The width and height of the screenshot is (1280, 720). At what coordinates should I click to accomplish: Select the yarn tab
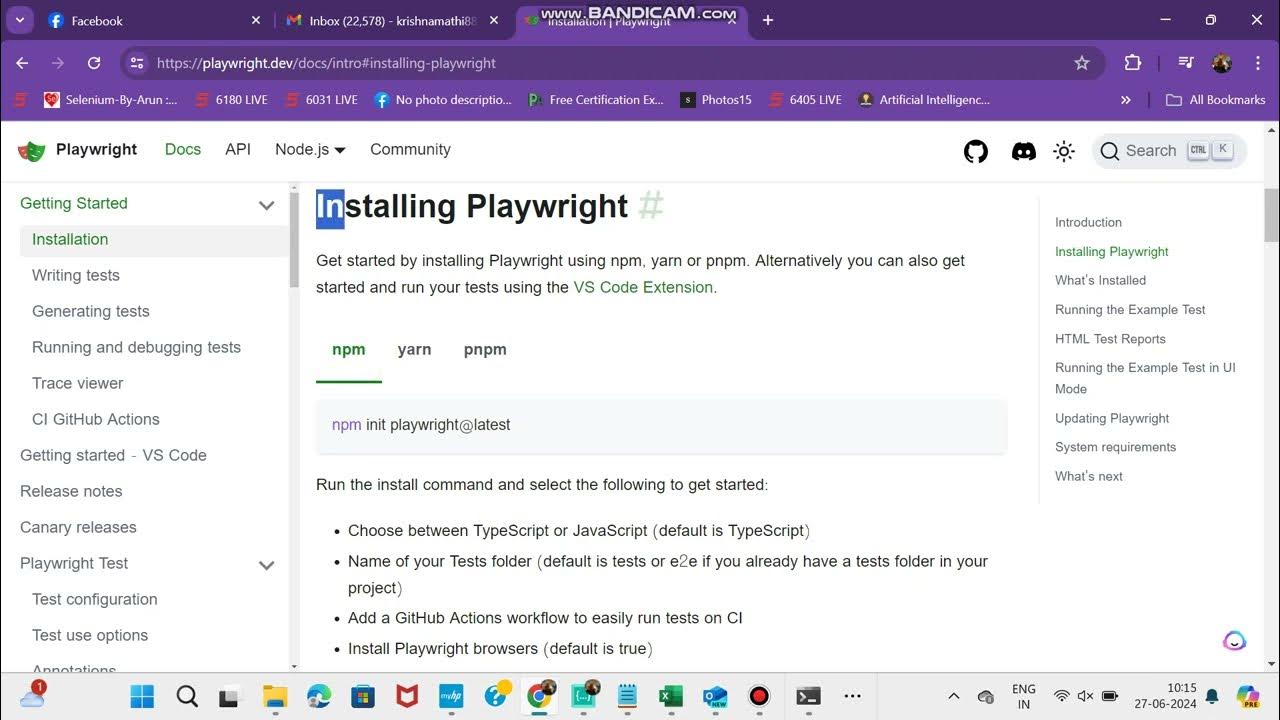pos(415,350)
